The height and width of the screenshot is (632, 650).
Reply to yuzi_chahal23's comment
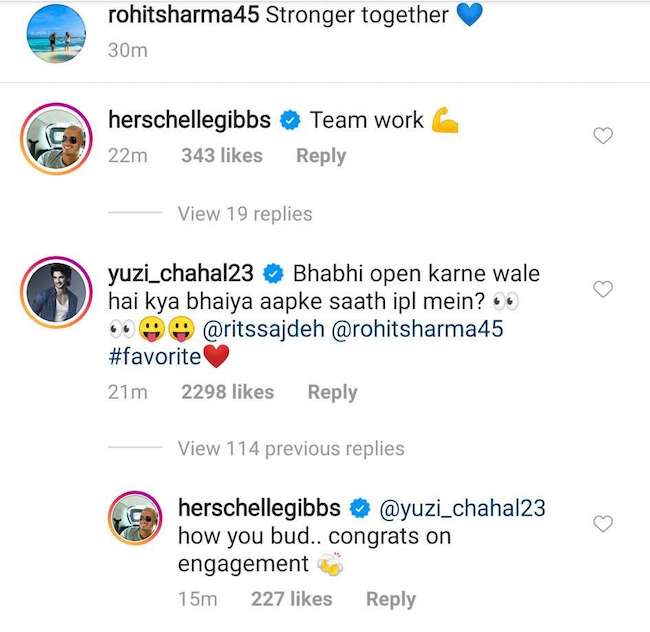click(x=332, y=393)
